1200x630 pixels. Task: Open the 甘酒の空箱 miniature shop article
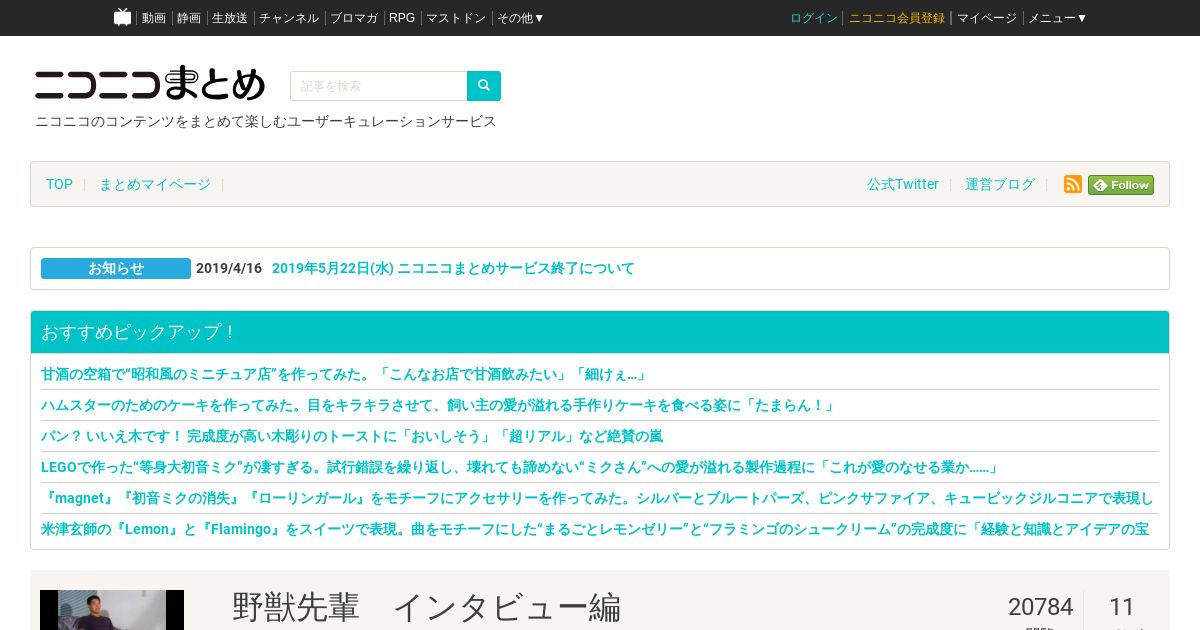[345, 374]
